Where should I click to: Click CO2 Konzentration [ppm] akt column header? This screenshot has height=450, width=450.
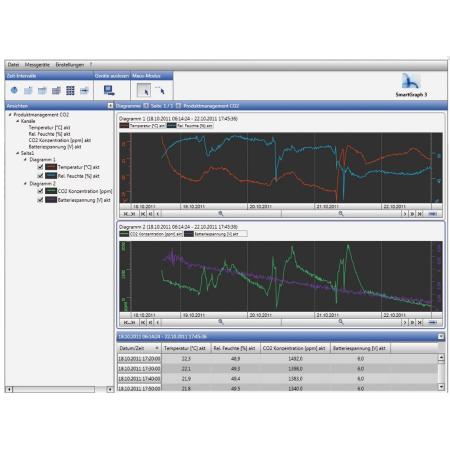tap(294, 348)
